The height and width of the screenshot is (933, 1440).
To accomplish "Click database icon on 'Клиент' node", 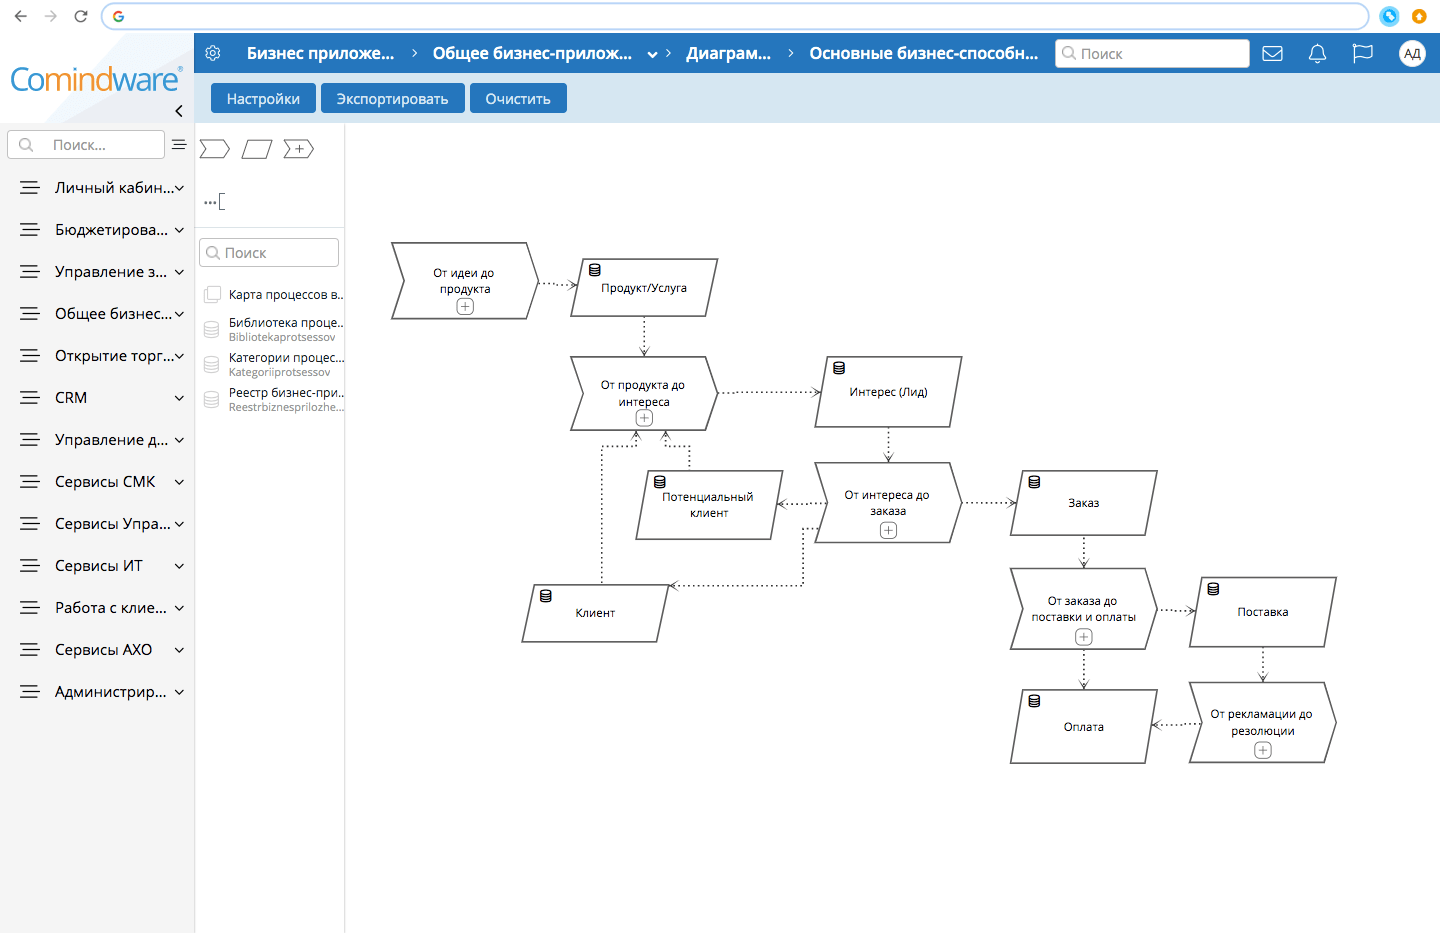I will click(x=545, y=596).
